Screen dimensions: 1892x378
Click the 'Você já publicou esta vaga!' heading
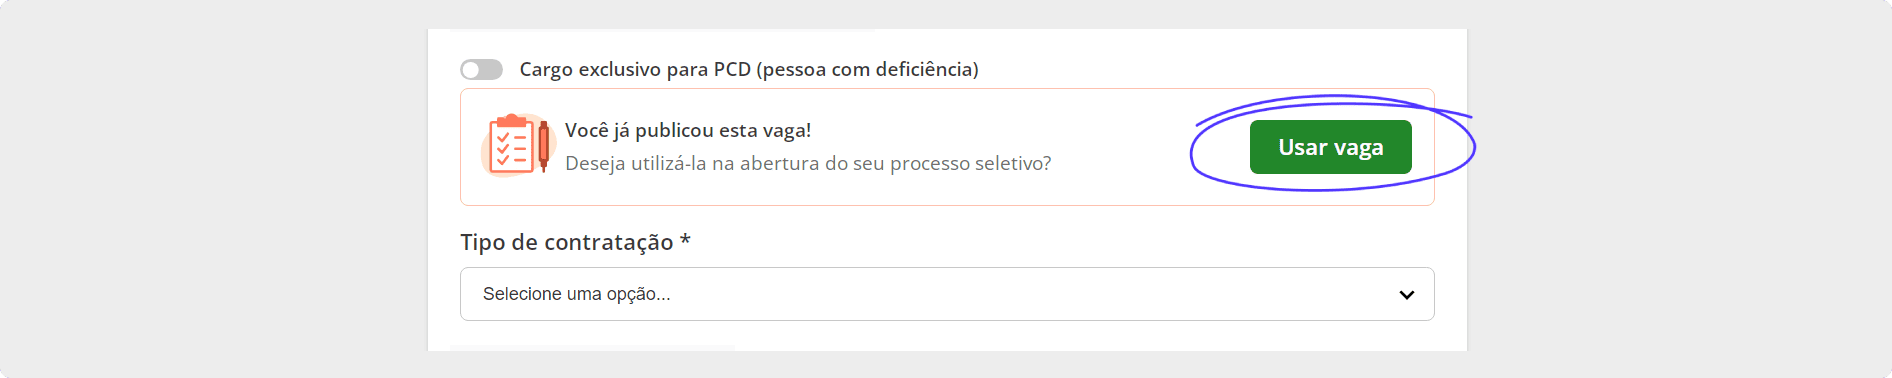tap(688, 130)
